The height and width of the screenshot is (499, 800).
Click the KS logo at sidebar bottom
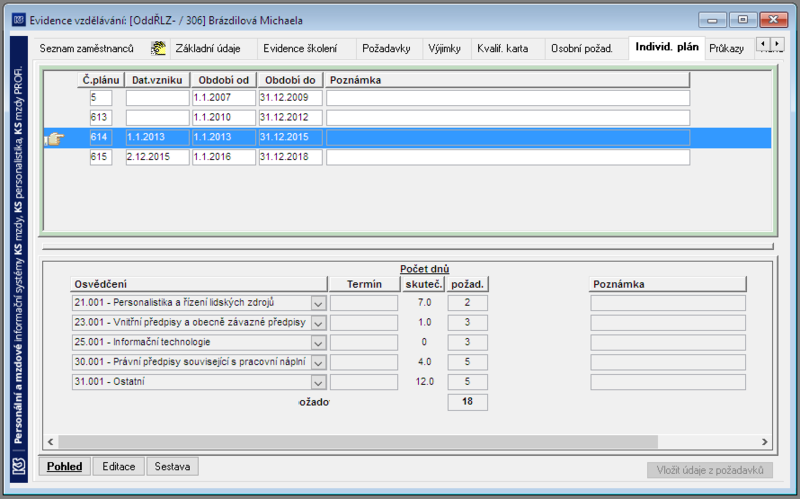[19, 466]
